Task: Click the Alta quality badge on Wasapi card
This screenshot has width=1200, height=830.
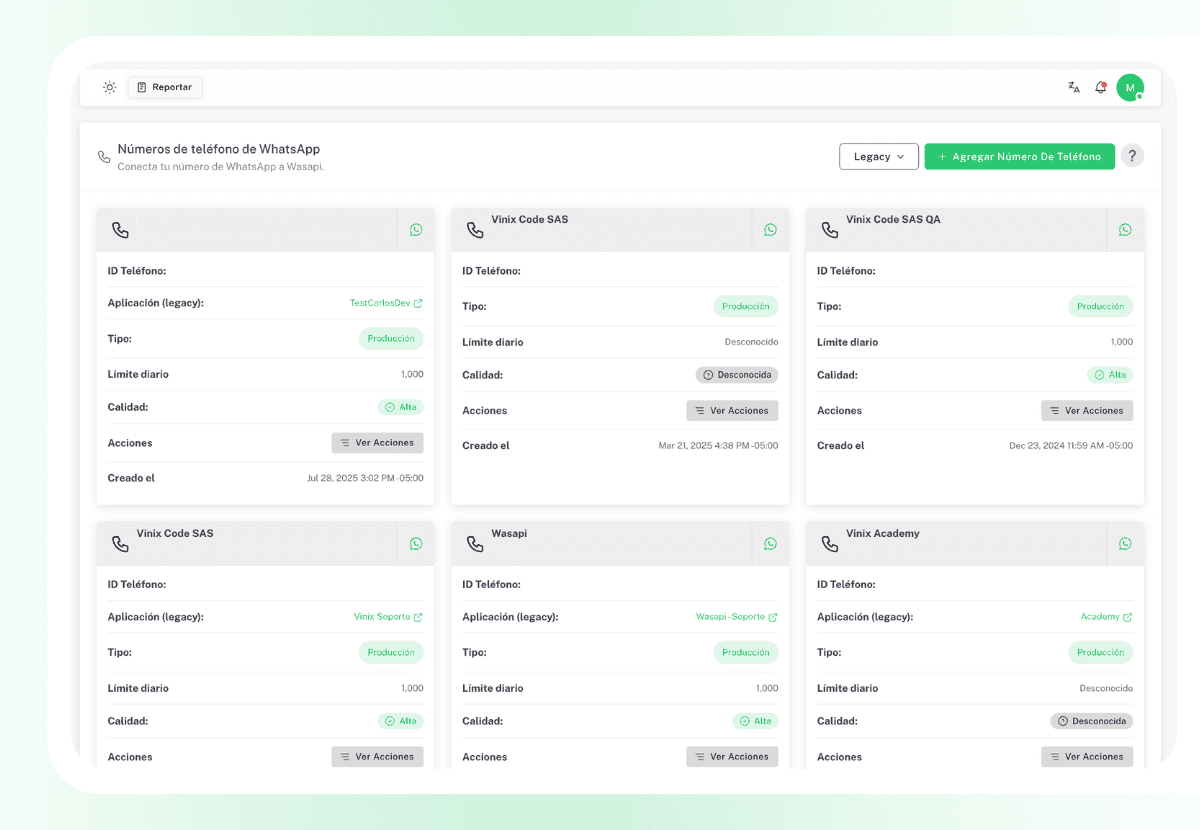Action: [755, 721]
